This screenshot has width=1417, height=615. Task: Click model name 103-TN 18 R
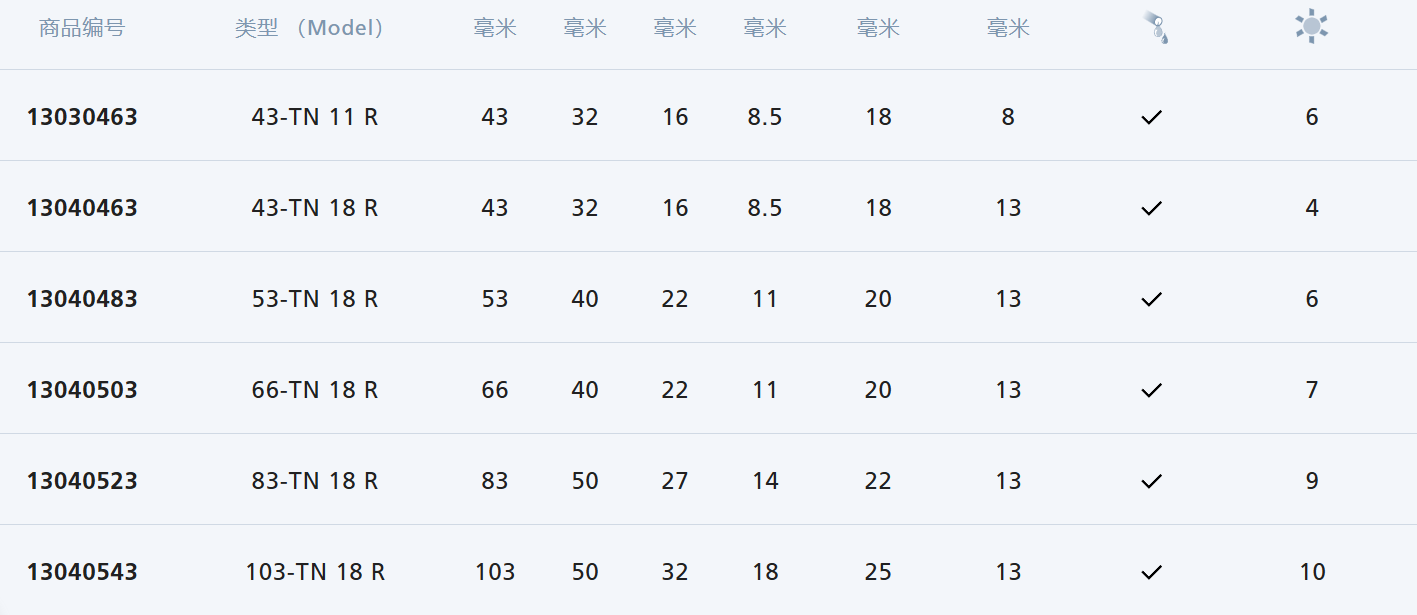click(x=315, y=573)
